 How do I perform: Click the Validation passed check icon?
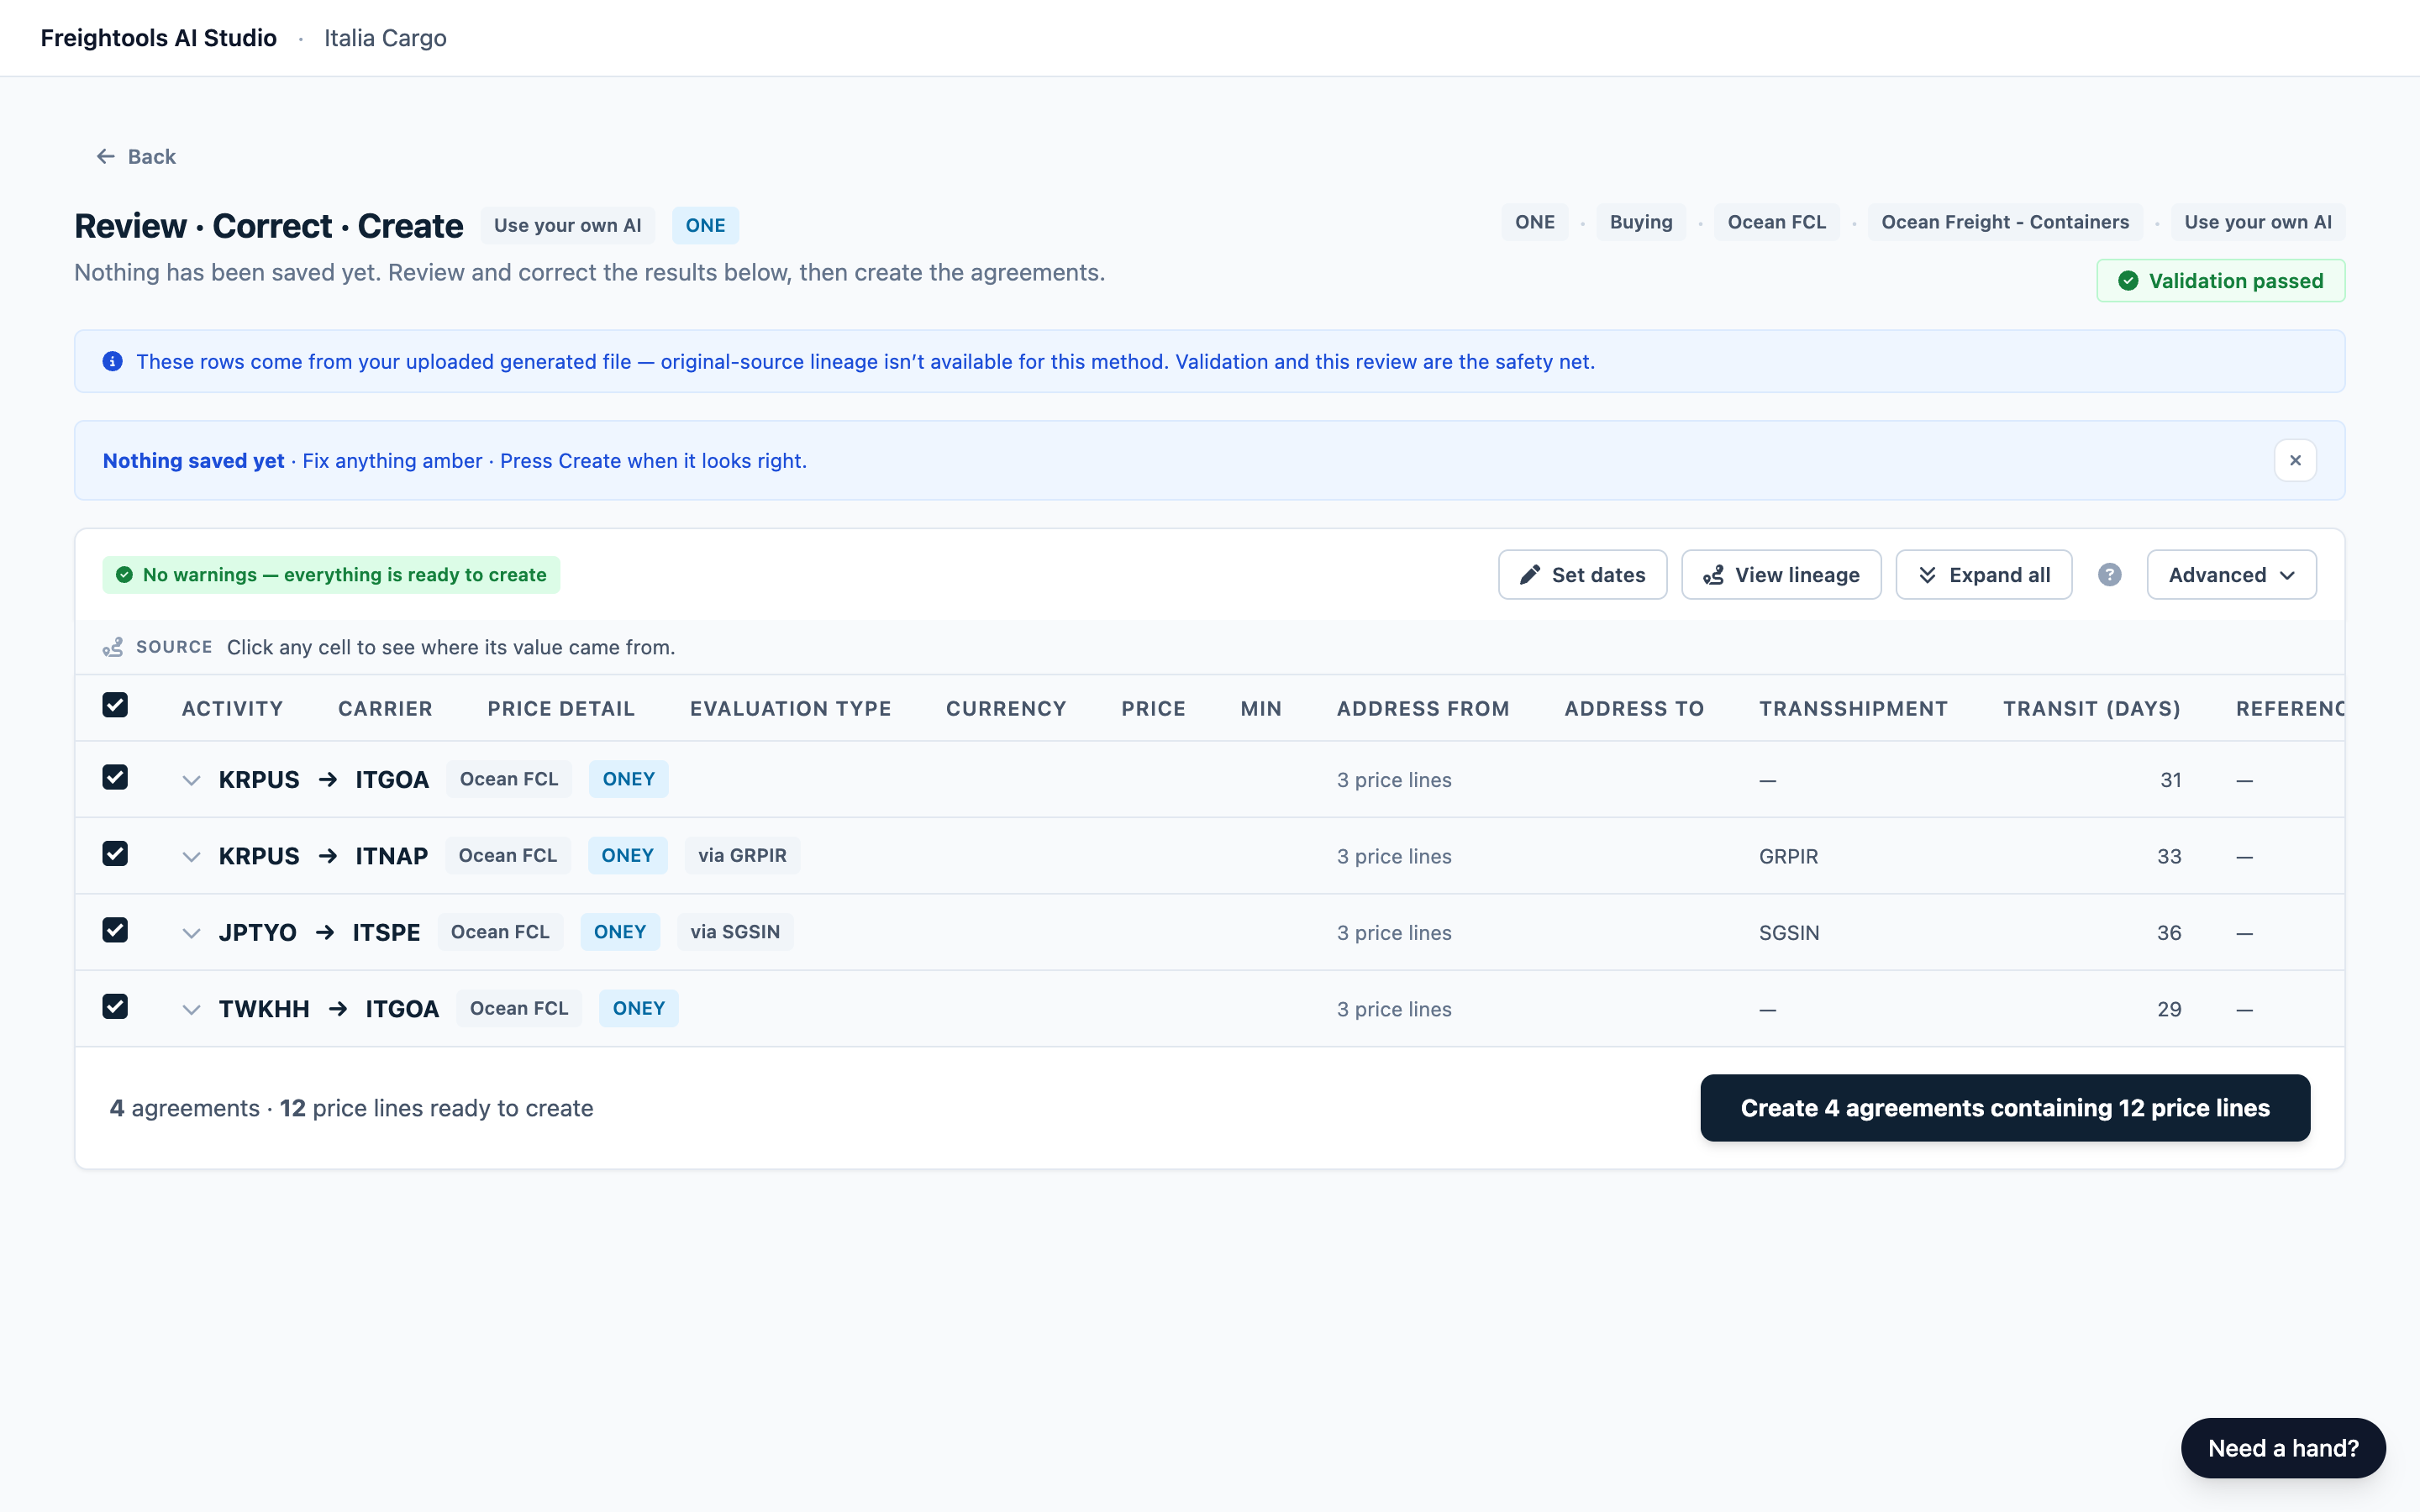[x=2128, y=281]
